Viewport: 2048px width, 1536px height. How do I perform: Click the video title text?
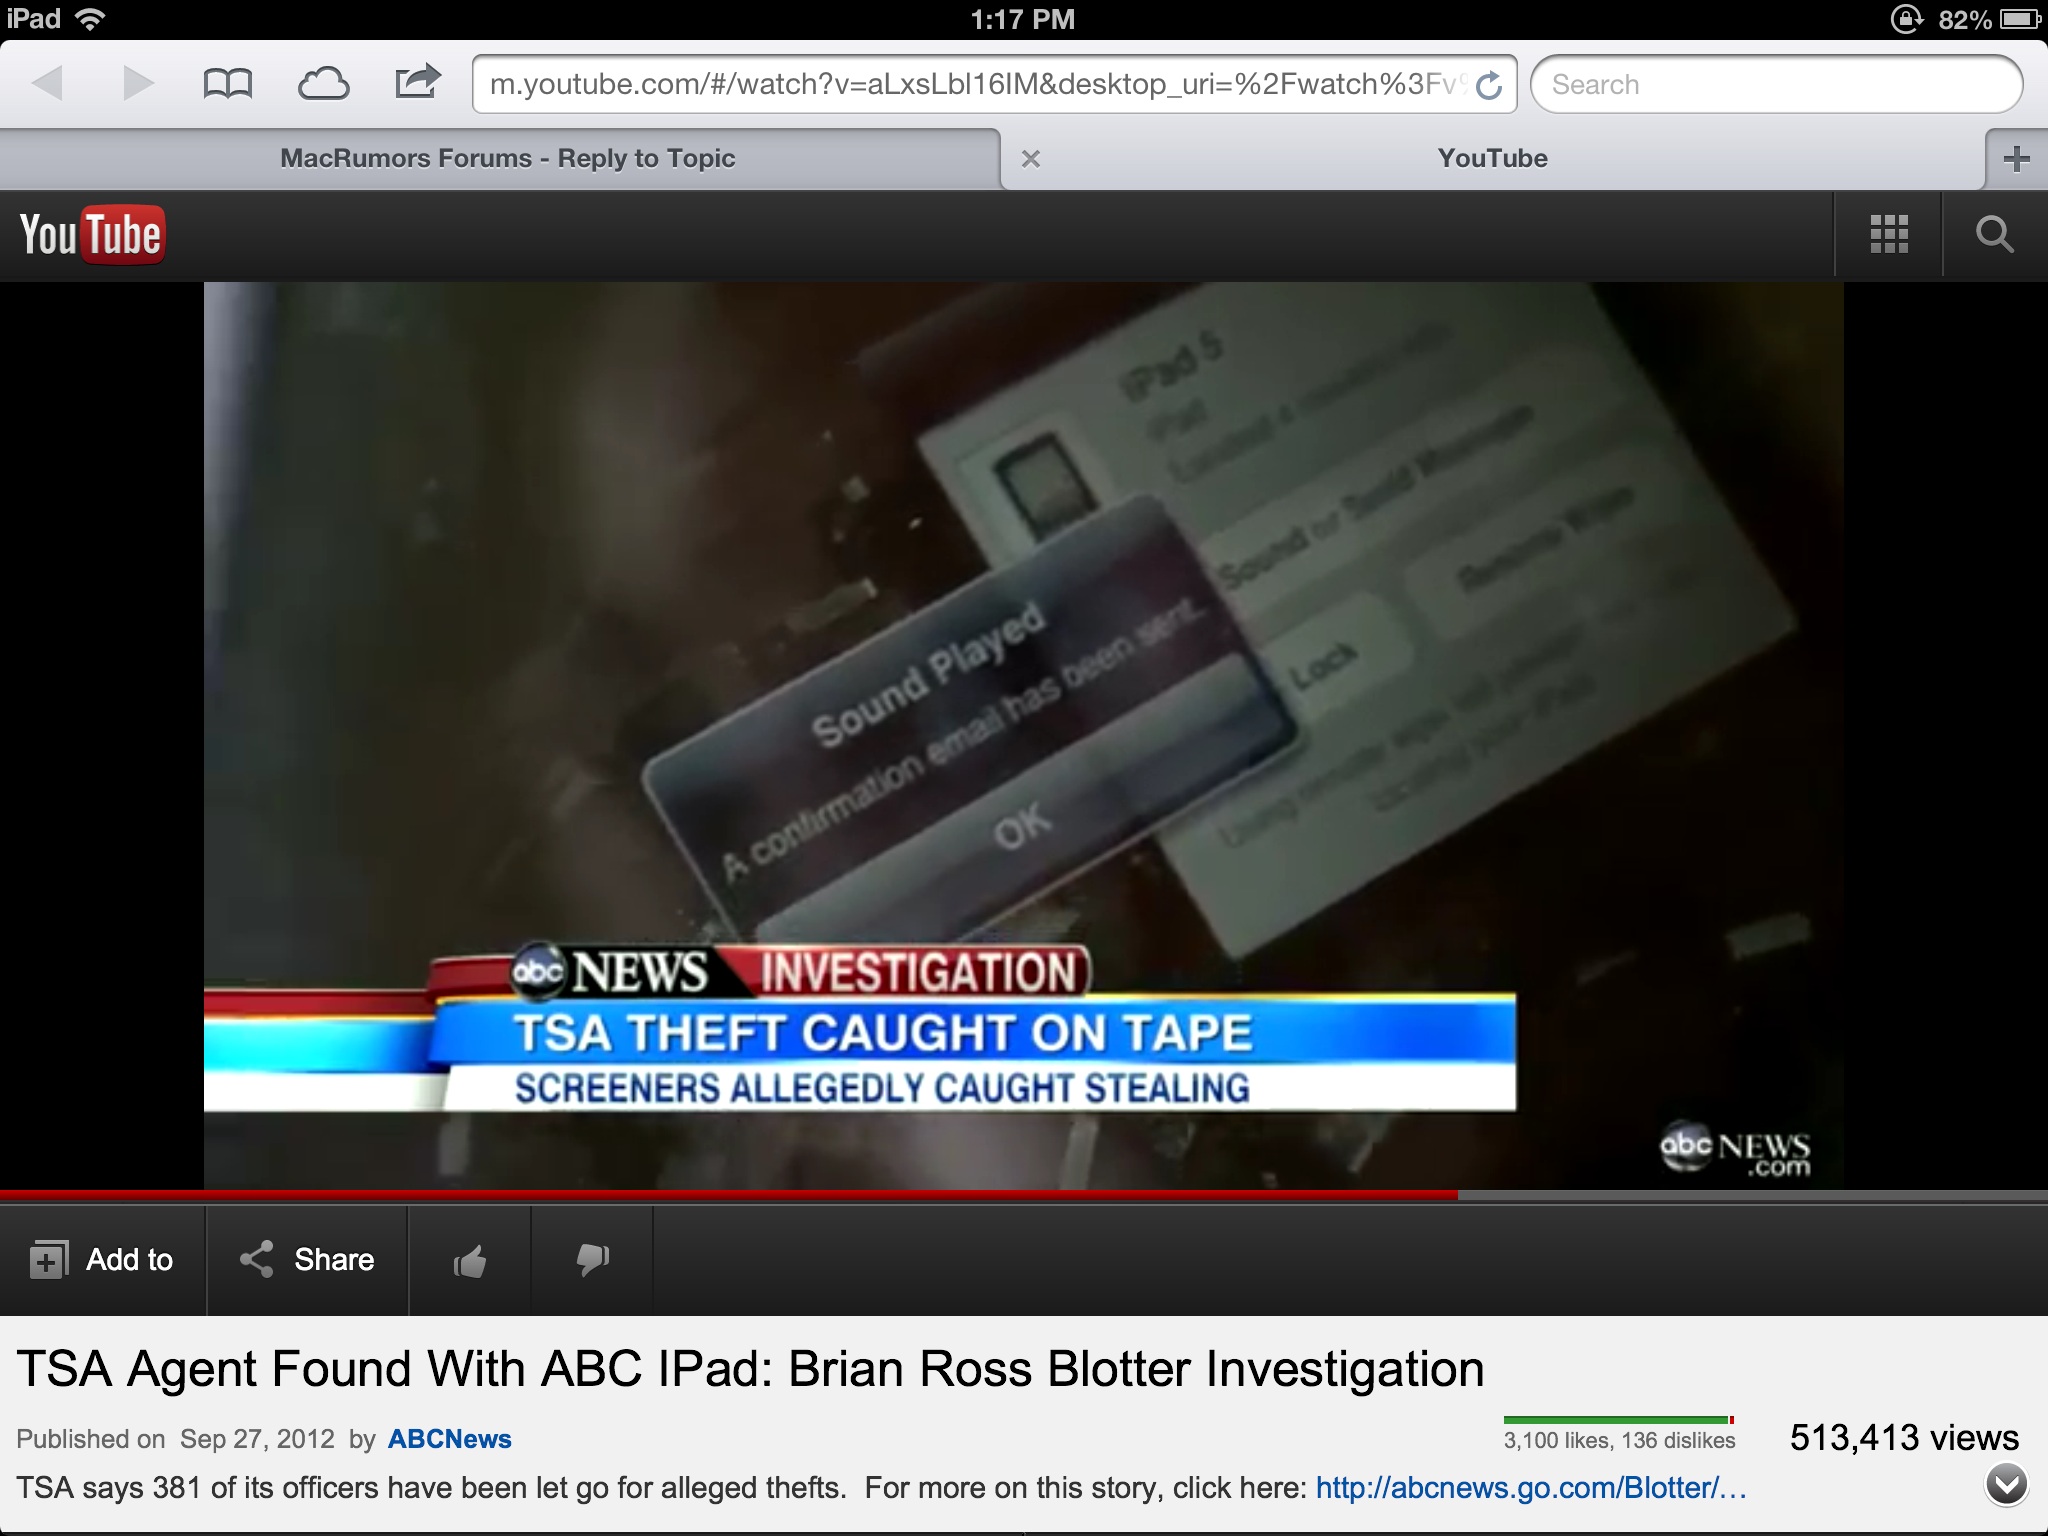pyautogui.click(x=750, y=1370)
